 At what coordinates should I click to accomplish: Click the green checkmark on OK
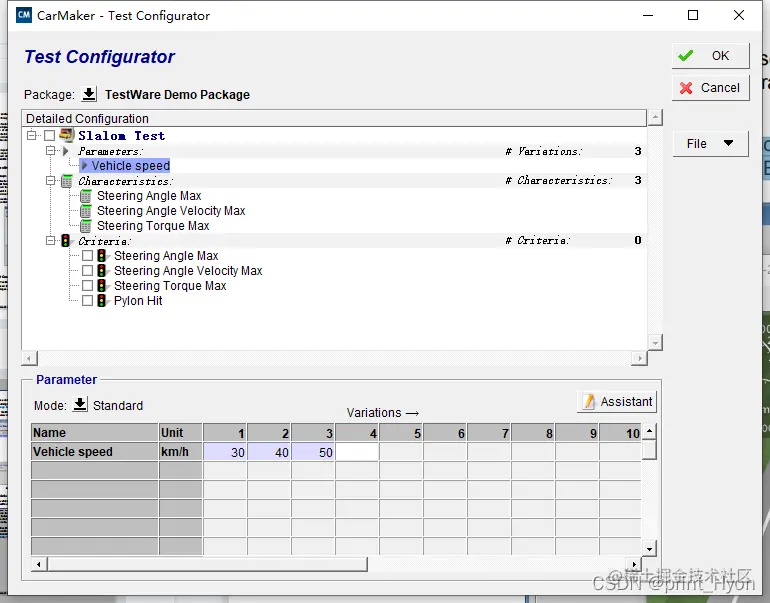pyautogui.click(x=686, y=55)
